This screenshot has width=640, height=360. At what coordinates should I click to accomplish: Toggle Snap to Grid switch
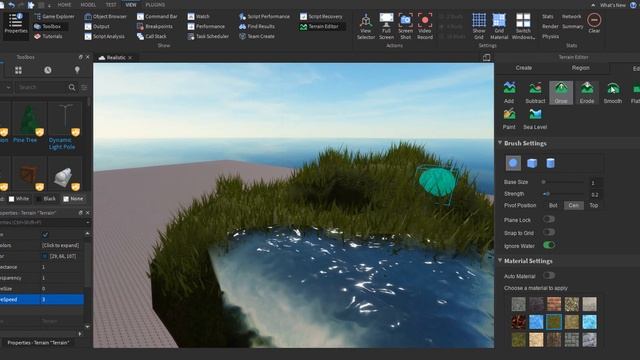pos(549,232)
